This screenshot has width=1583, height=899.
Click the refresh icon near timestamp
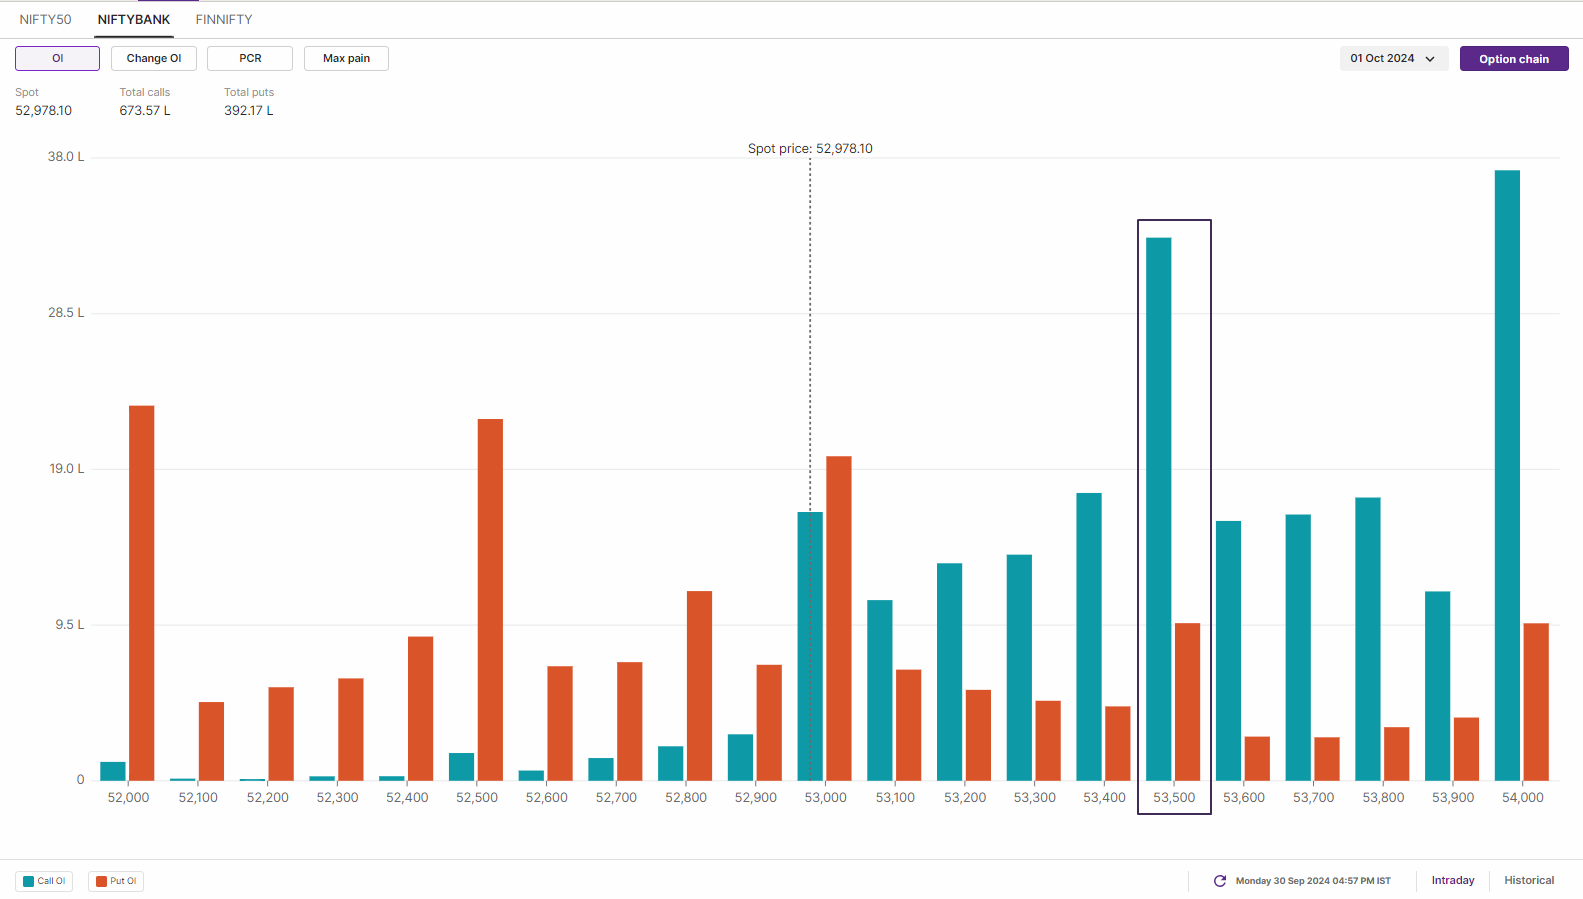point(1220,881)
